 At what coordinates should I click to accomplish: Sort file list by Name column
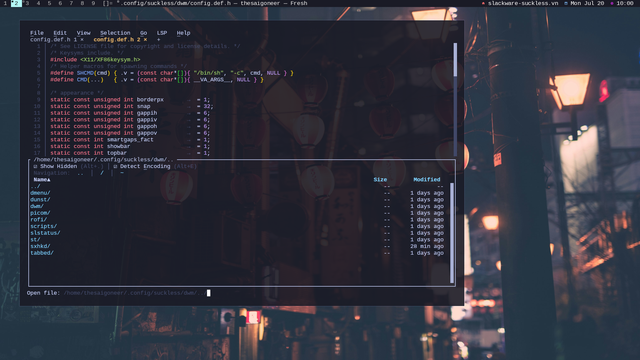coord(42,180)
